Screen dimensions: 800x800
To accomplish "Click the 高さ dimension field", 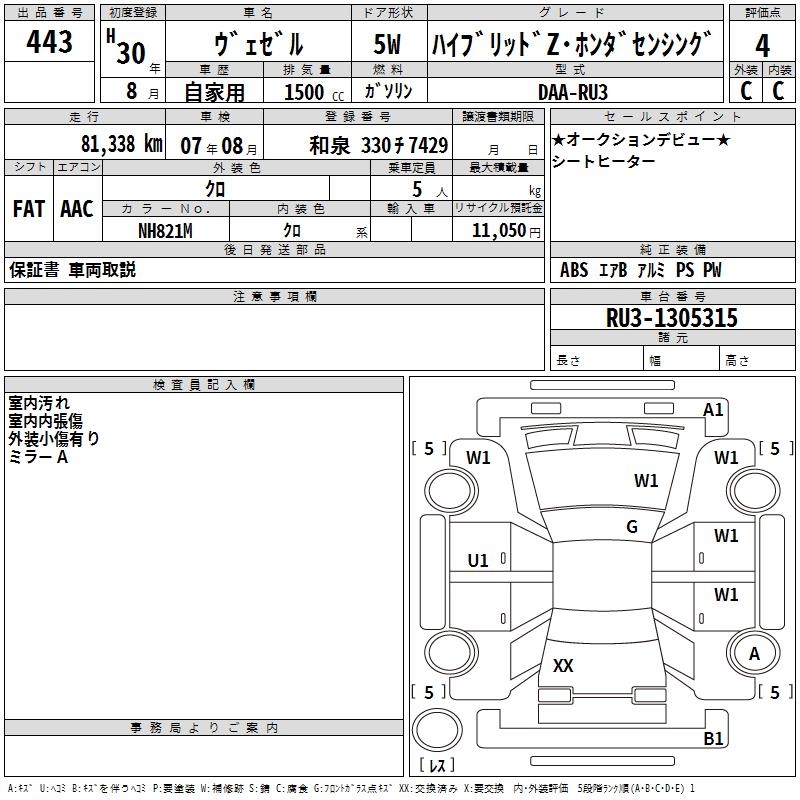I will coord(757,359).
